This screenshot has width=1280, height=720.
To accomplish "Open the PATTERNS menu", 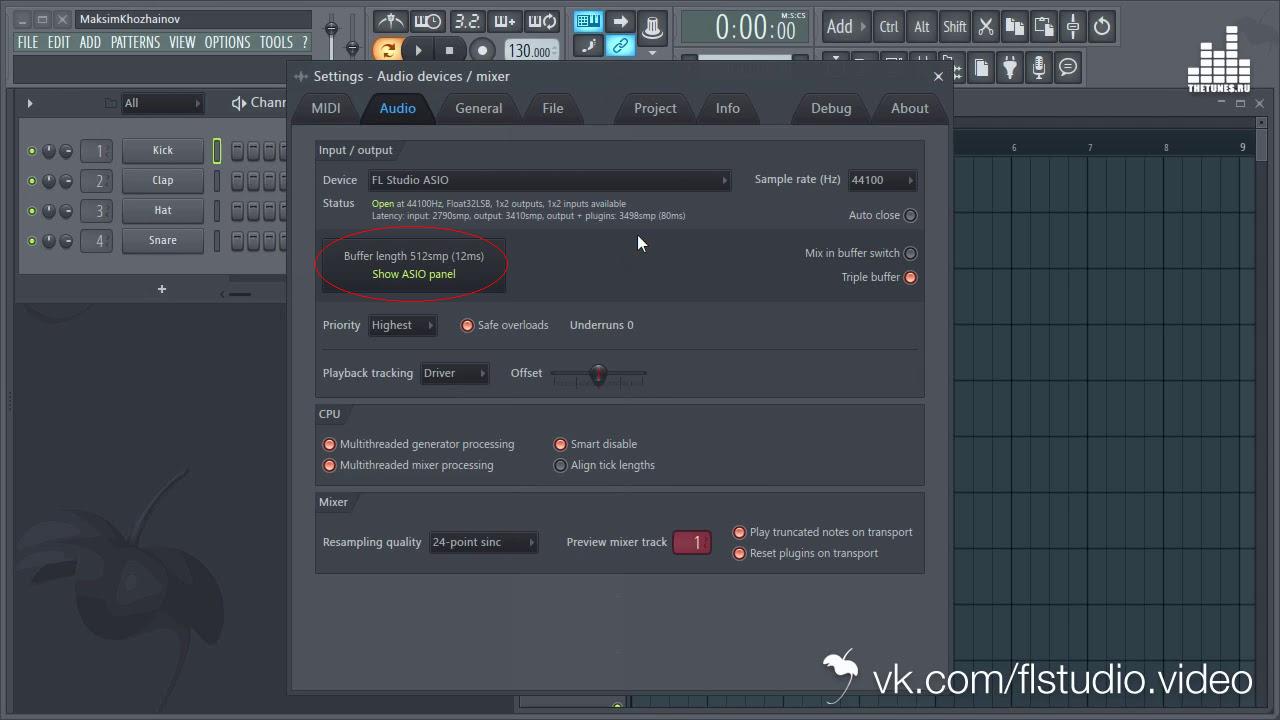I will coord(135,42).
